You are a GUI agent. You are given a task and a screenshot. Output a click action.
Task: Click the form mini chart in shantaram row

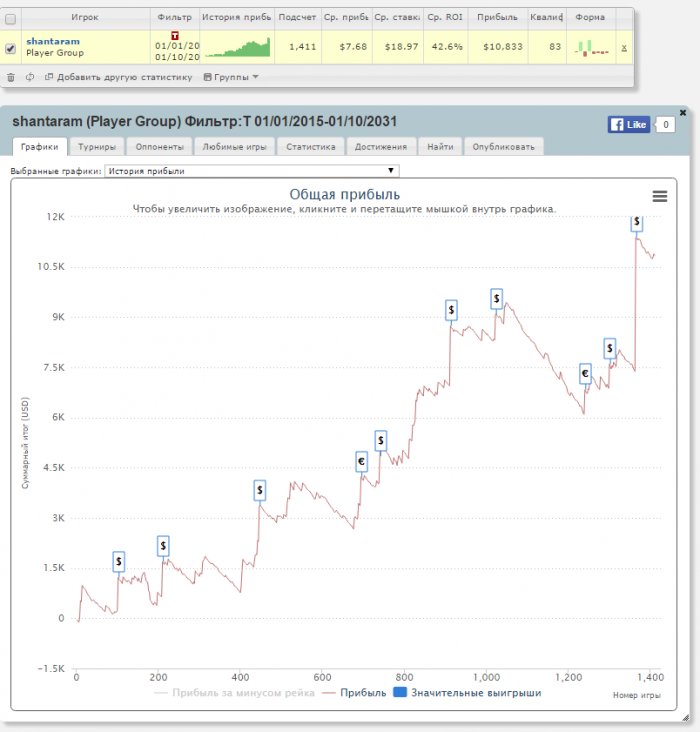tap(591, 48)
